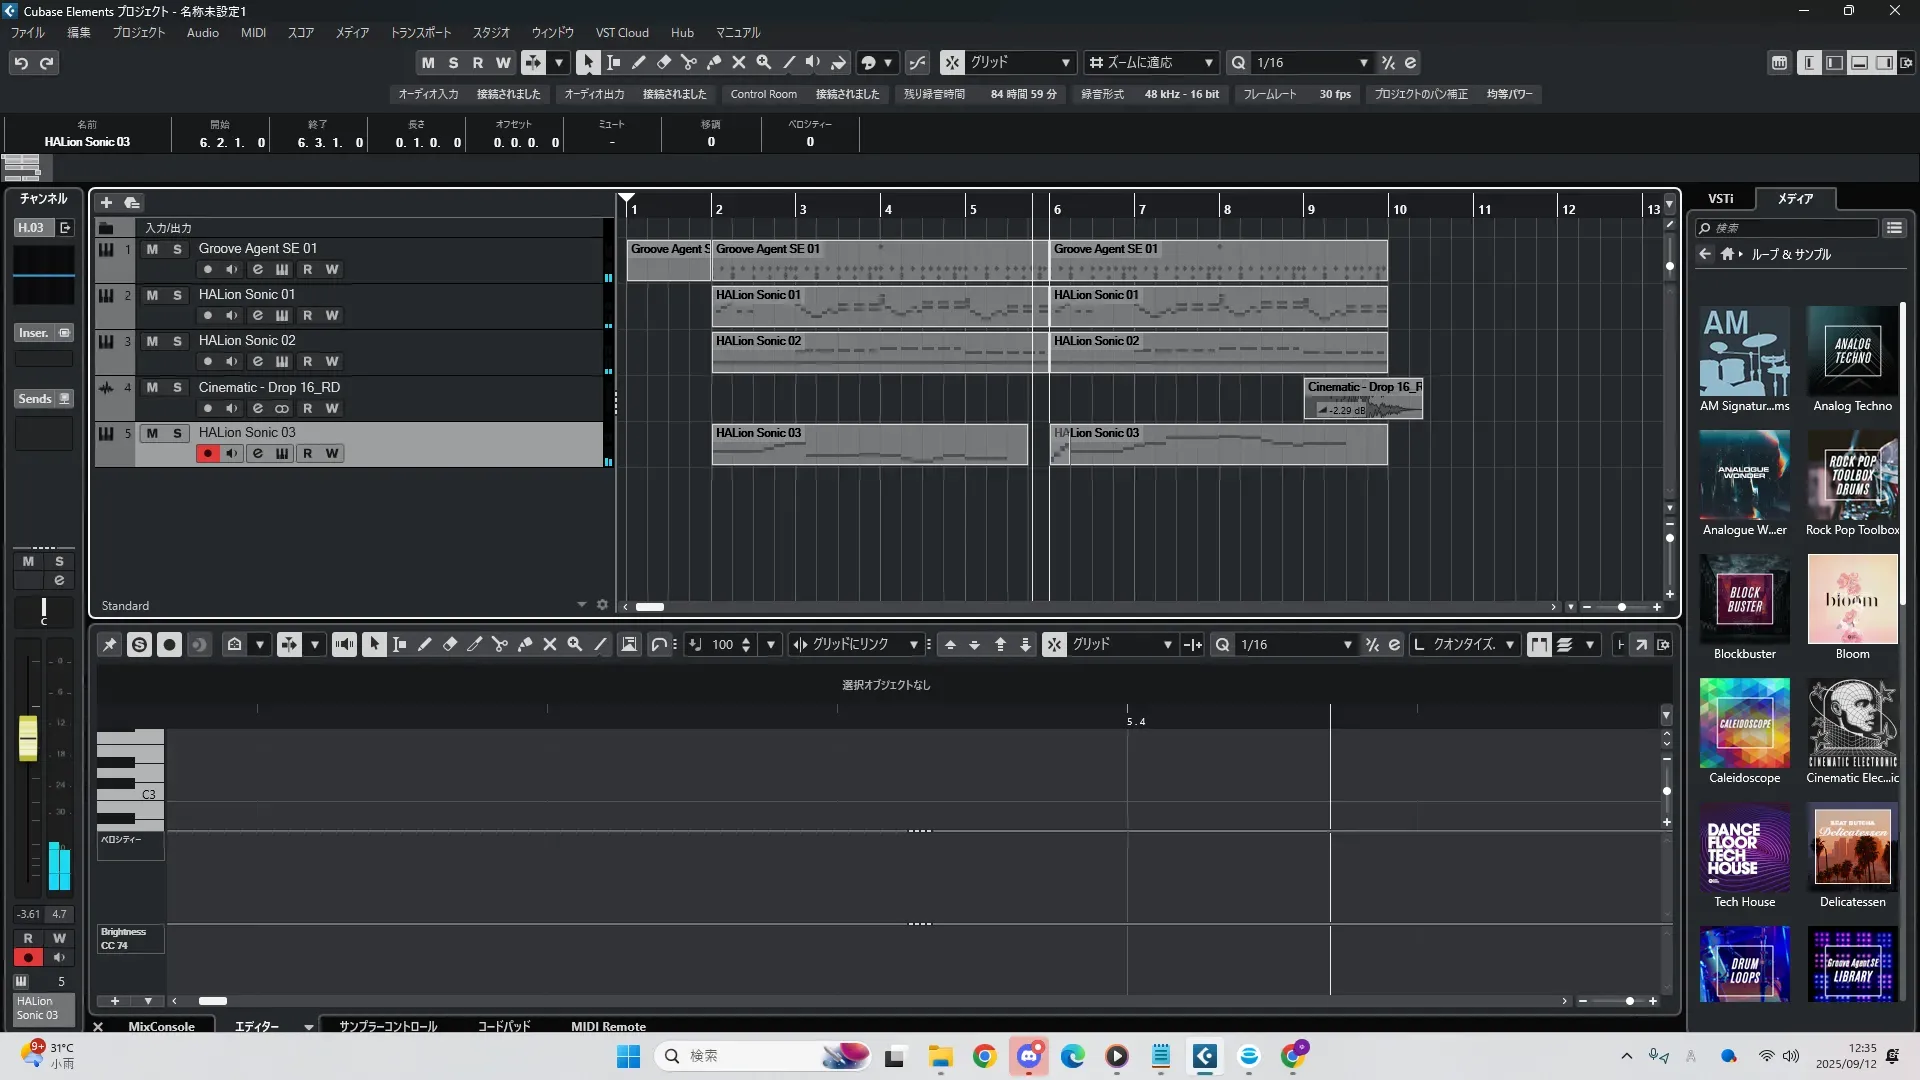Switch to the VSTi tab
This screenshot has width=1920, height=1080.
(1720, 198)
